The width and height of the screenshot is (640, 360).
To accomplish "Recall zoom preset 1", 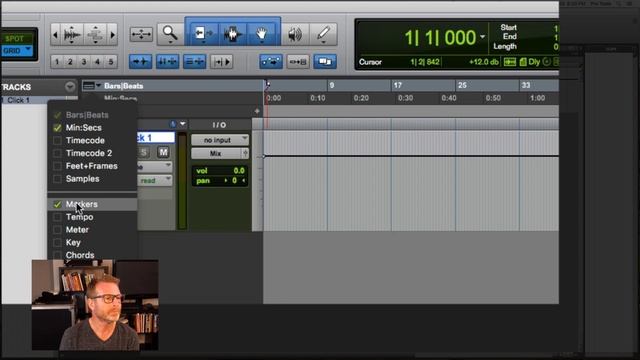I will 57,62.
